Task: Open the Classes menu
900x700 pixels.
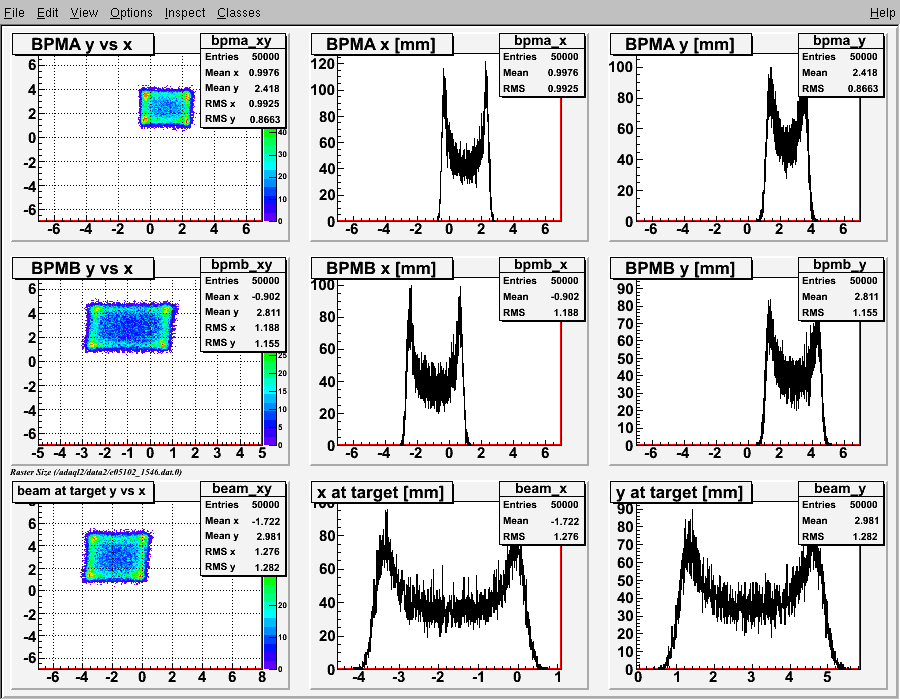Action: pyautogui.click(x=239, y=13)
